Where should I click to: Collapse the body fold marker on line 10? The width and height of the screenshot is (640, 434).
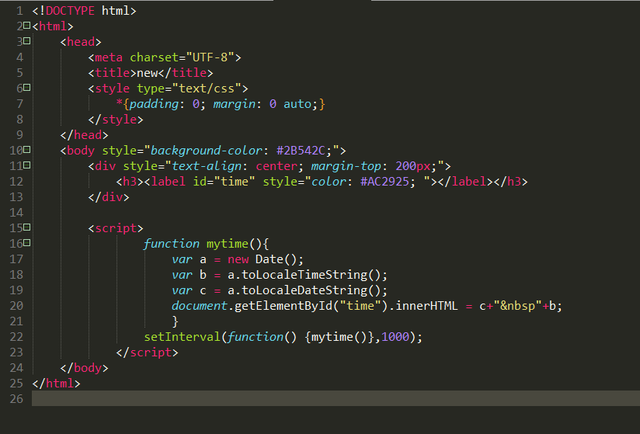[x=27, y=150]
